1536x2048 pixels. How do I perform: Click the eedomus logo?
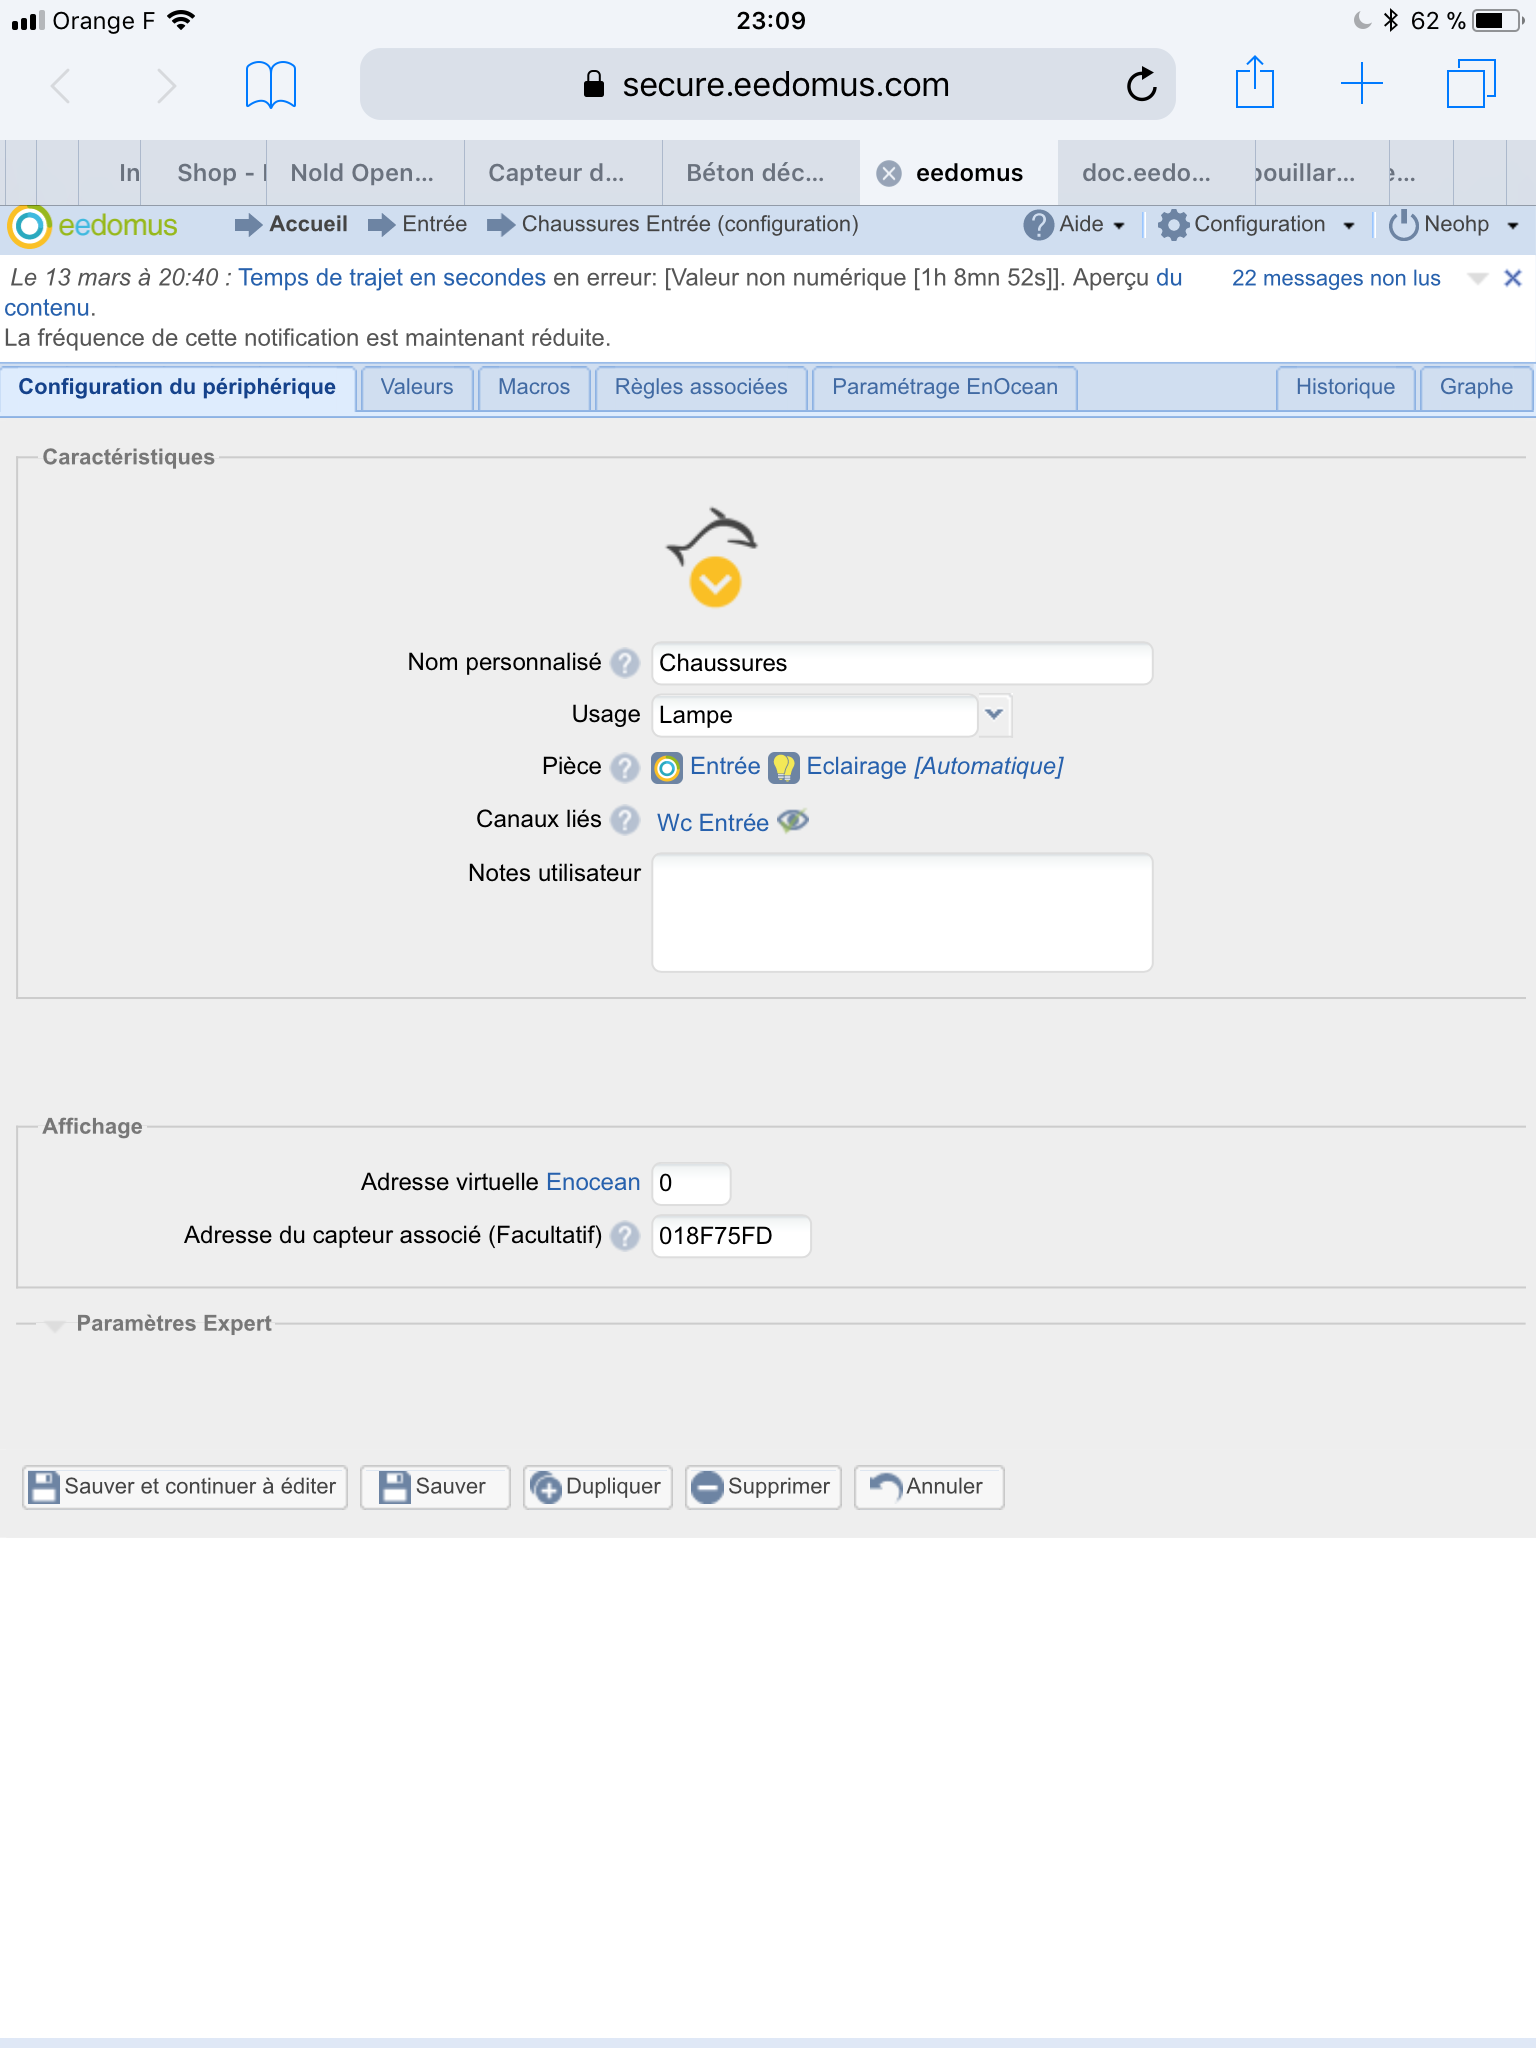93,226
